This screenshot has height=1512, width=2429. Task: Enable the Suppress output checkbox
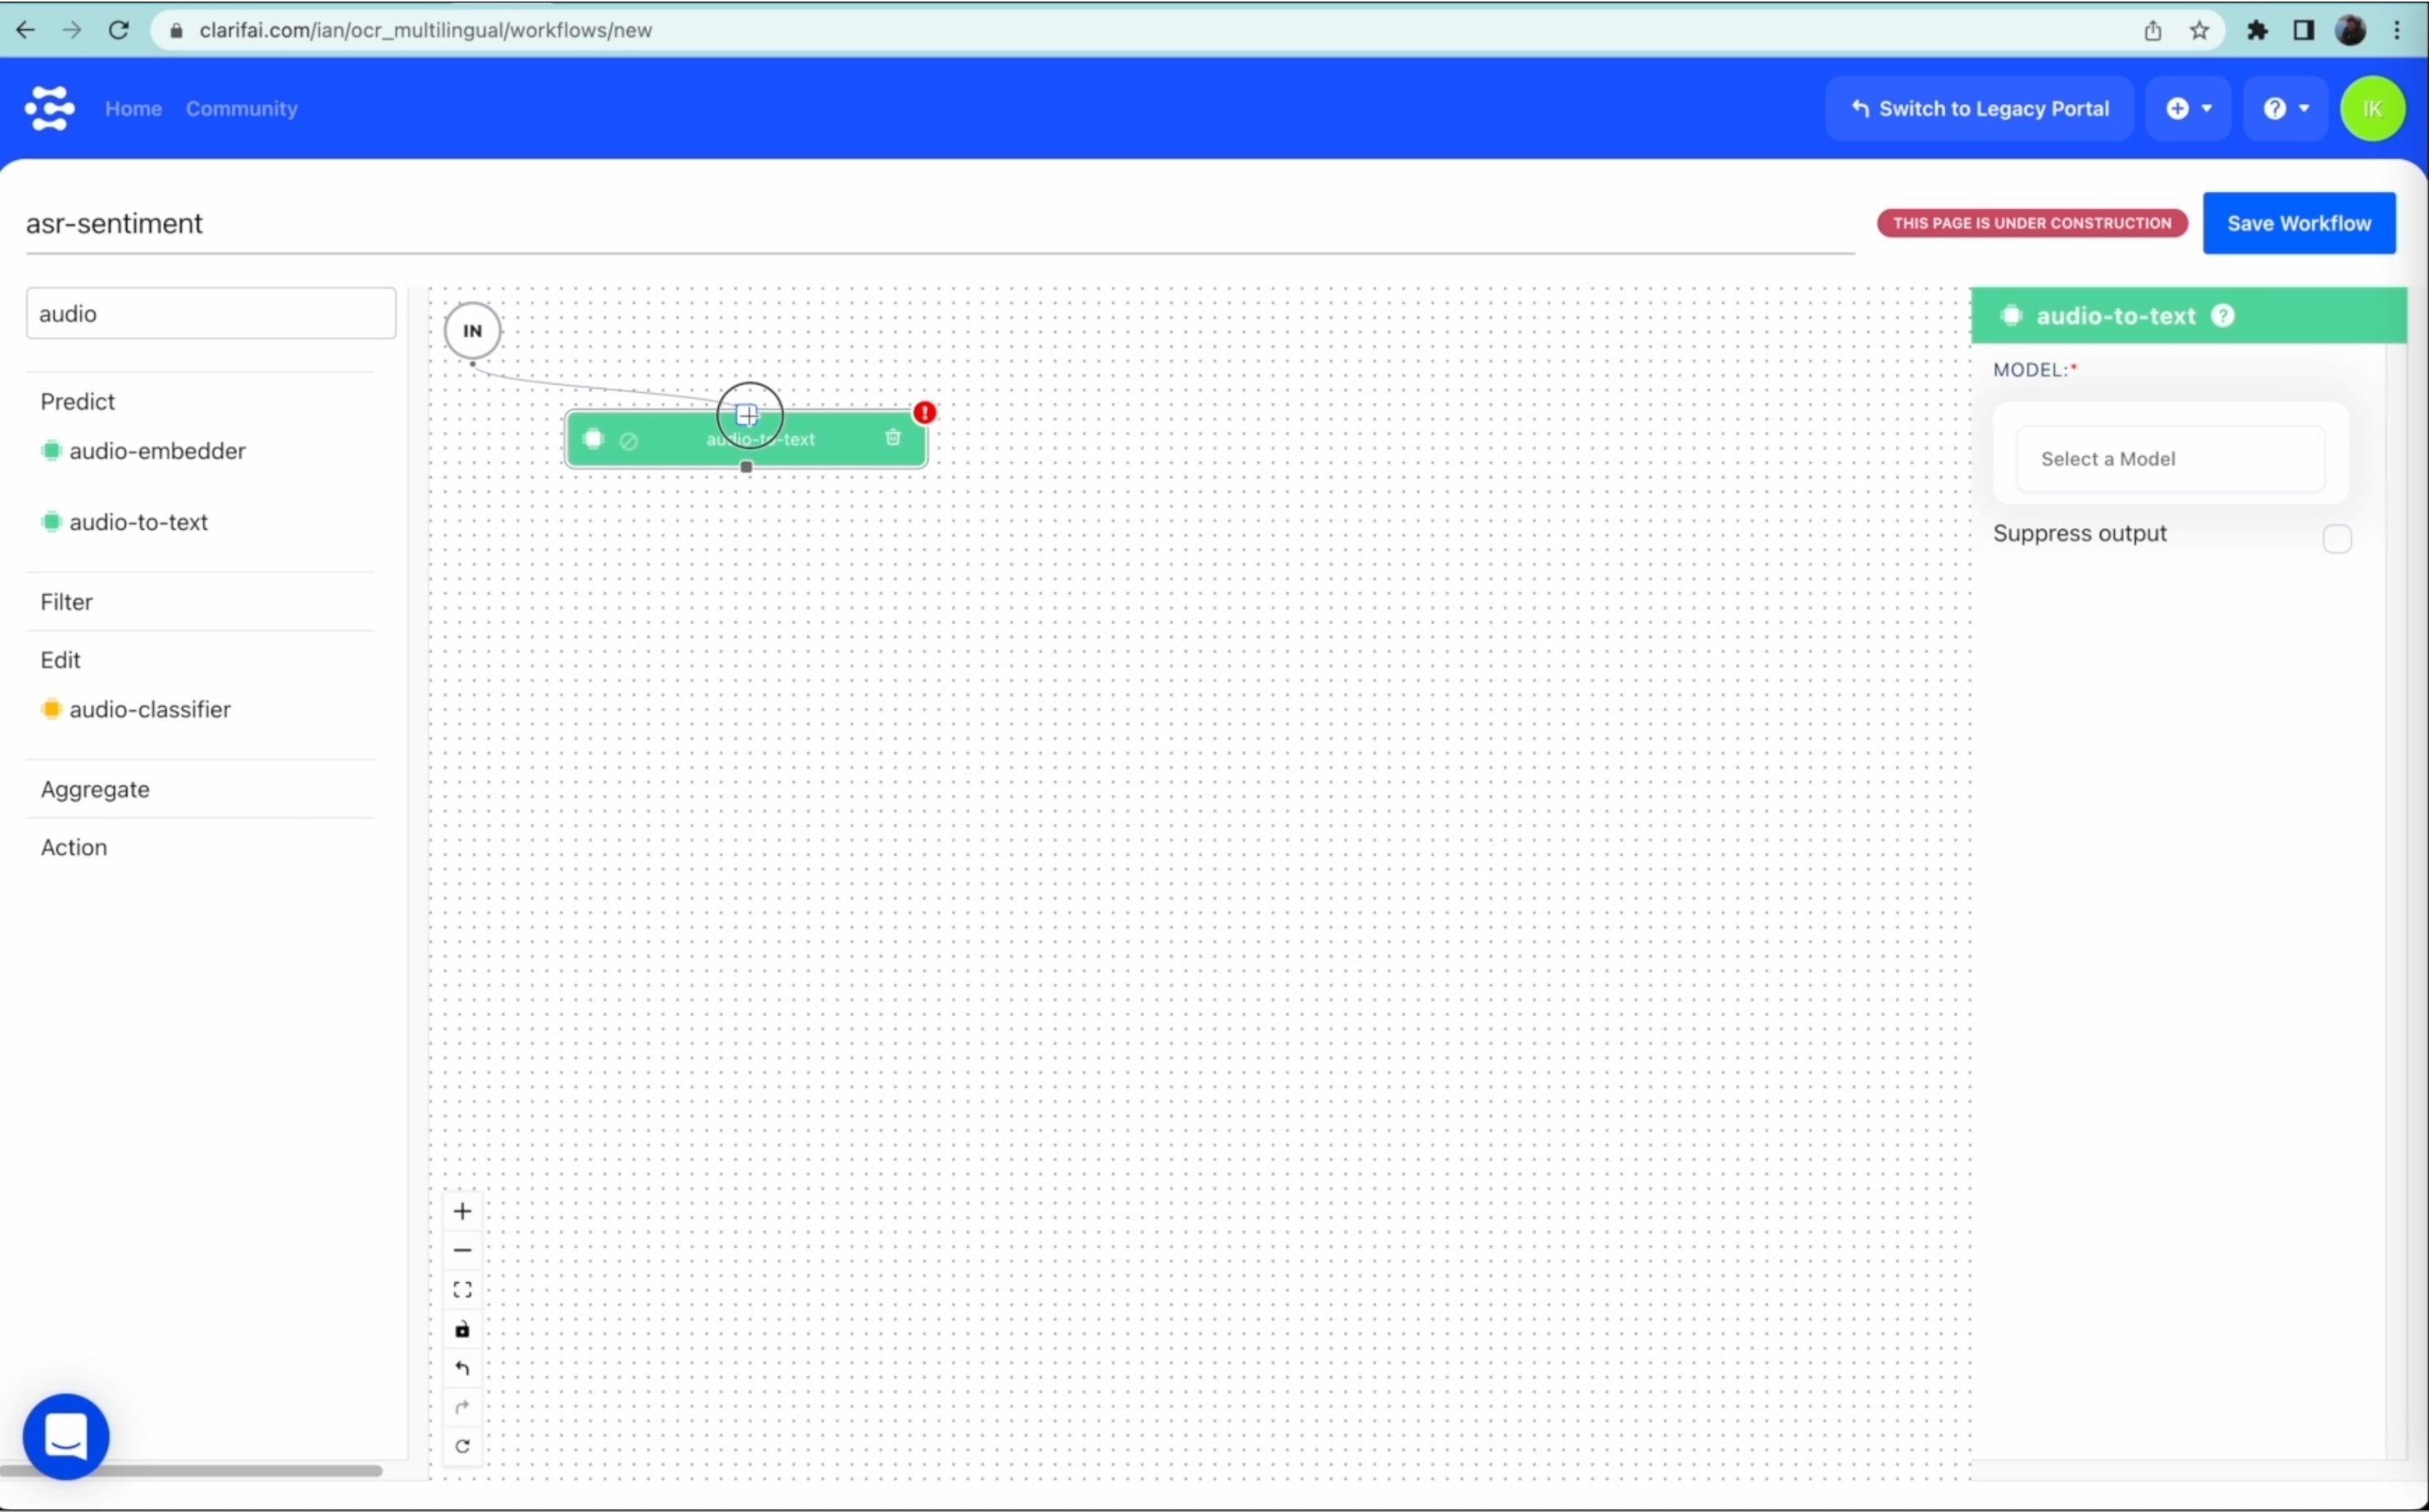point(2336,539)
